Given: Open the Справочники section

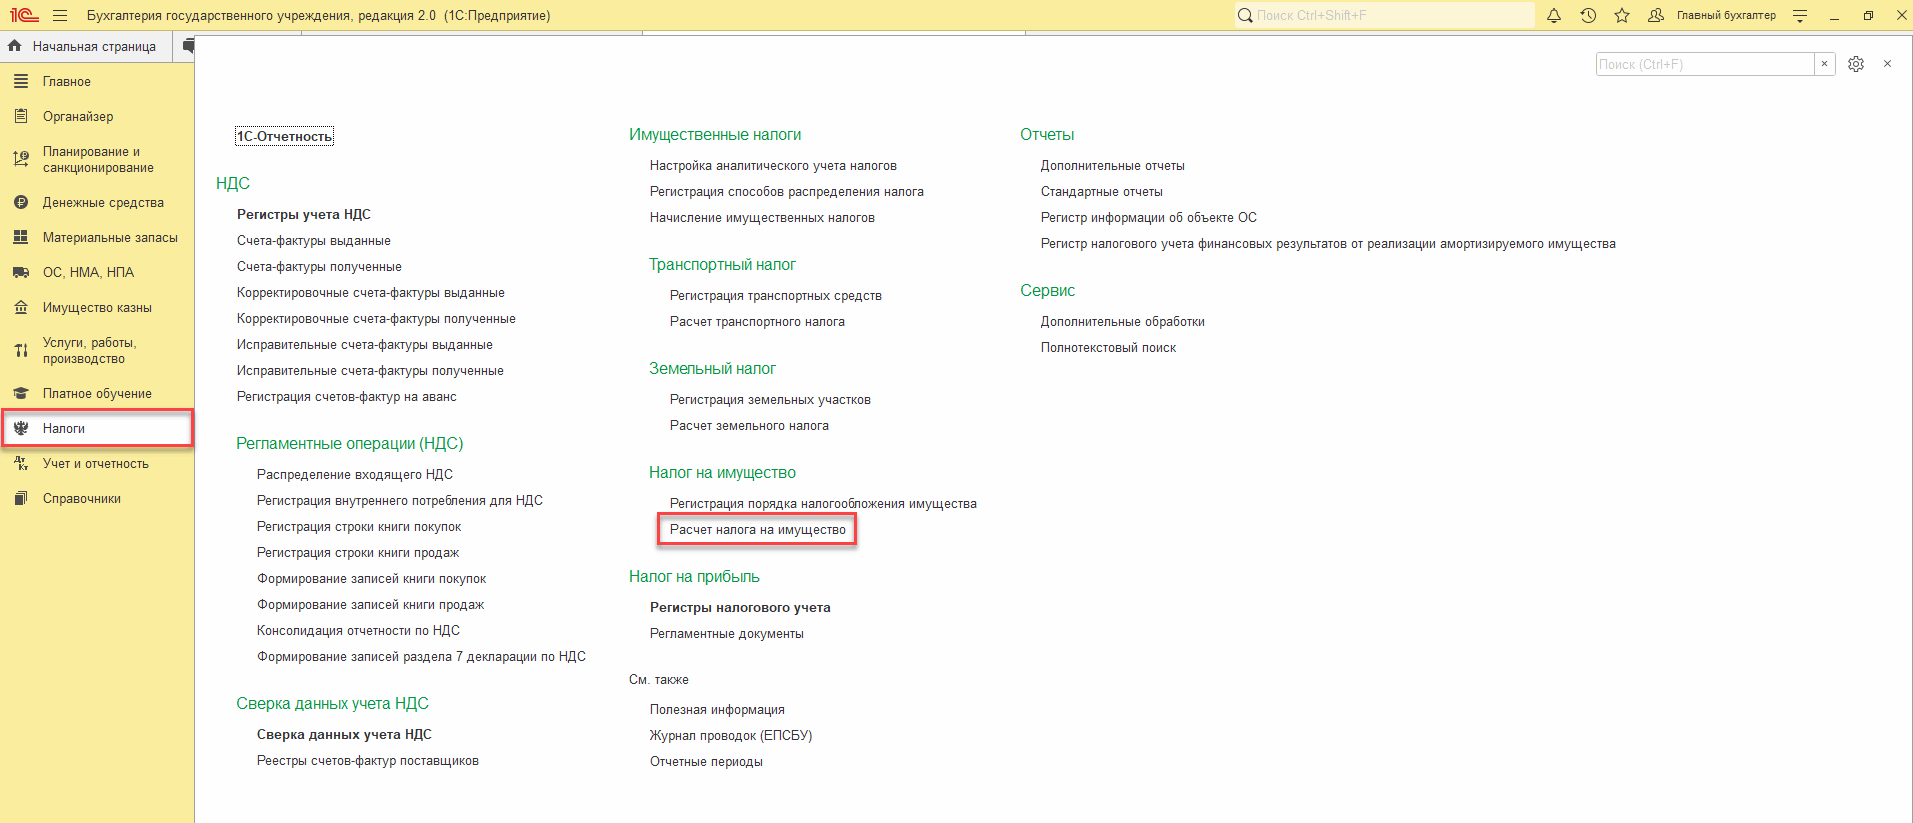Looking at the screenshot, I should pos(82,498).
